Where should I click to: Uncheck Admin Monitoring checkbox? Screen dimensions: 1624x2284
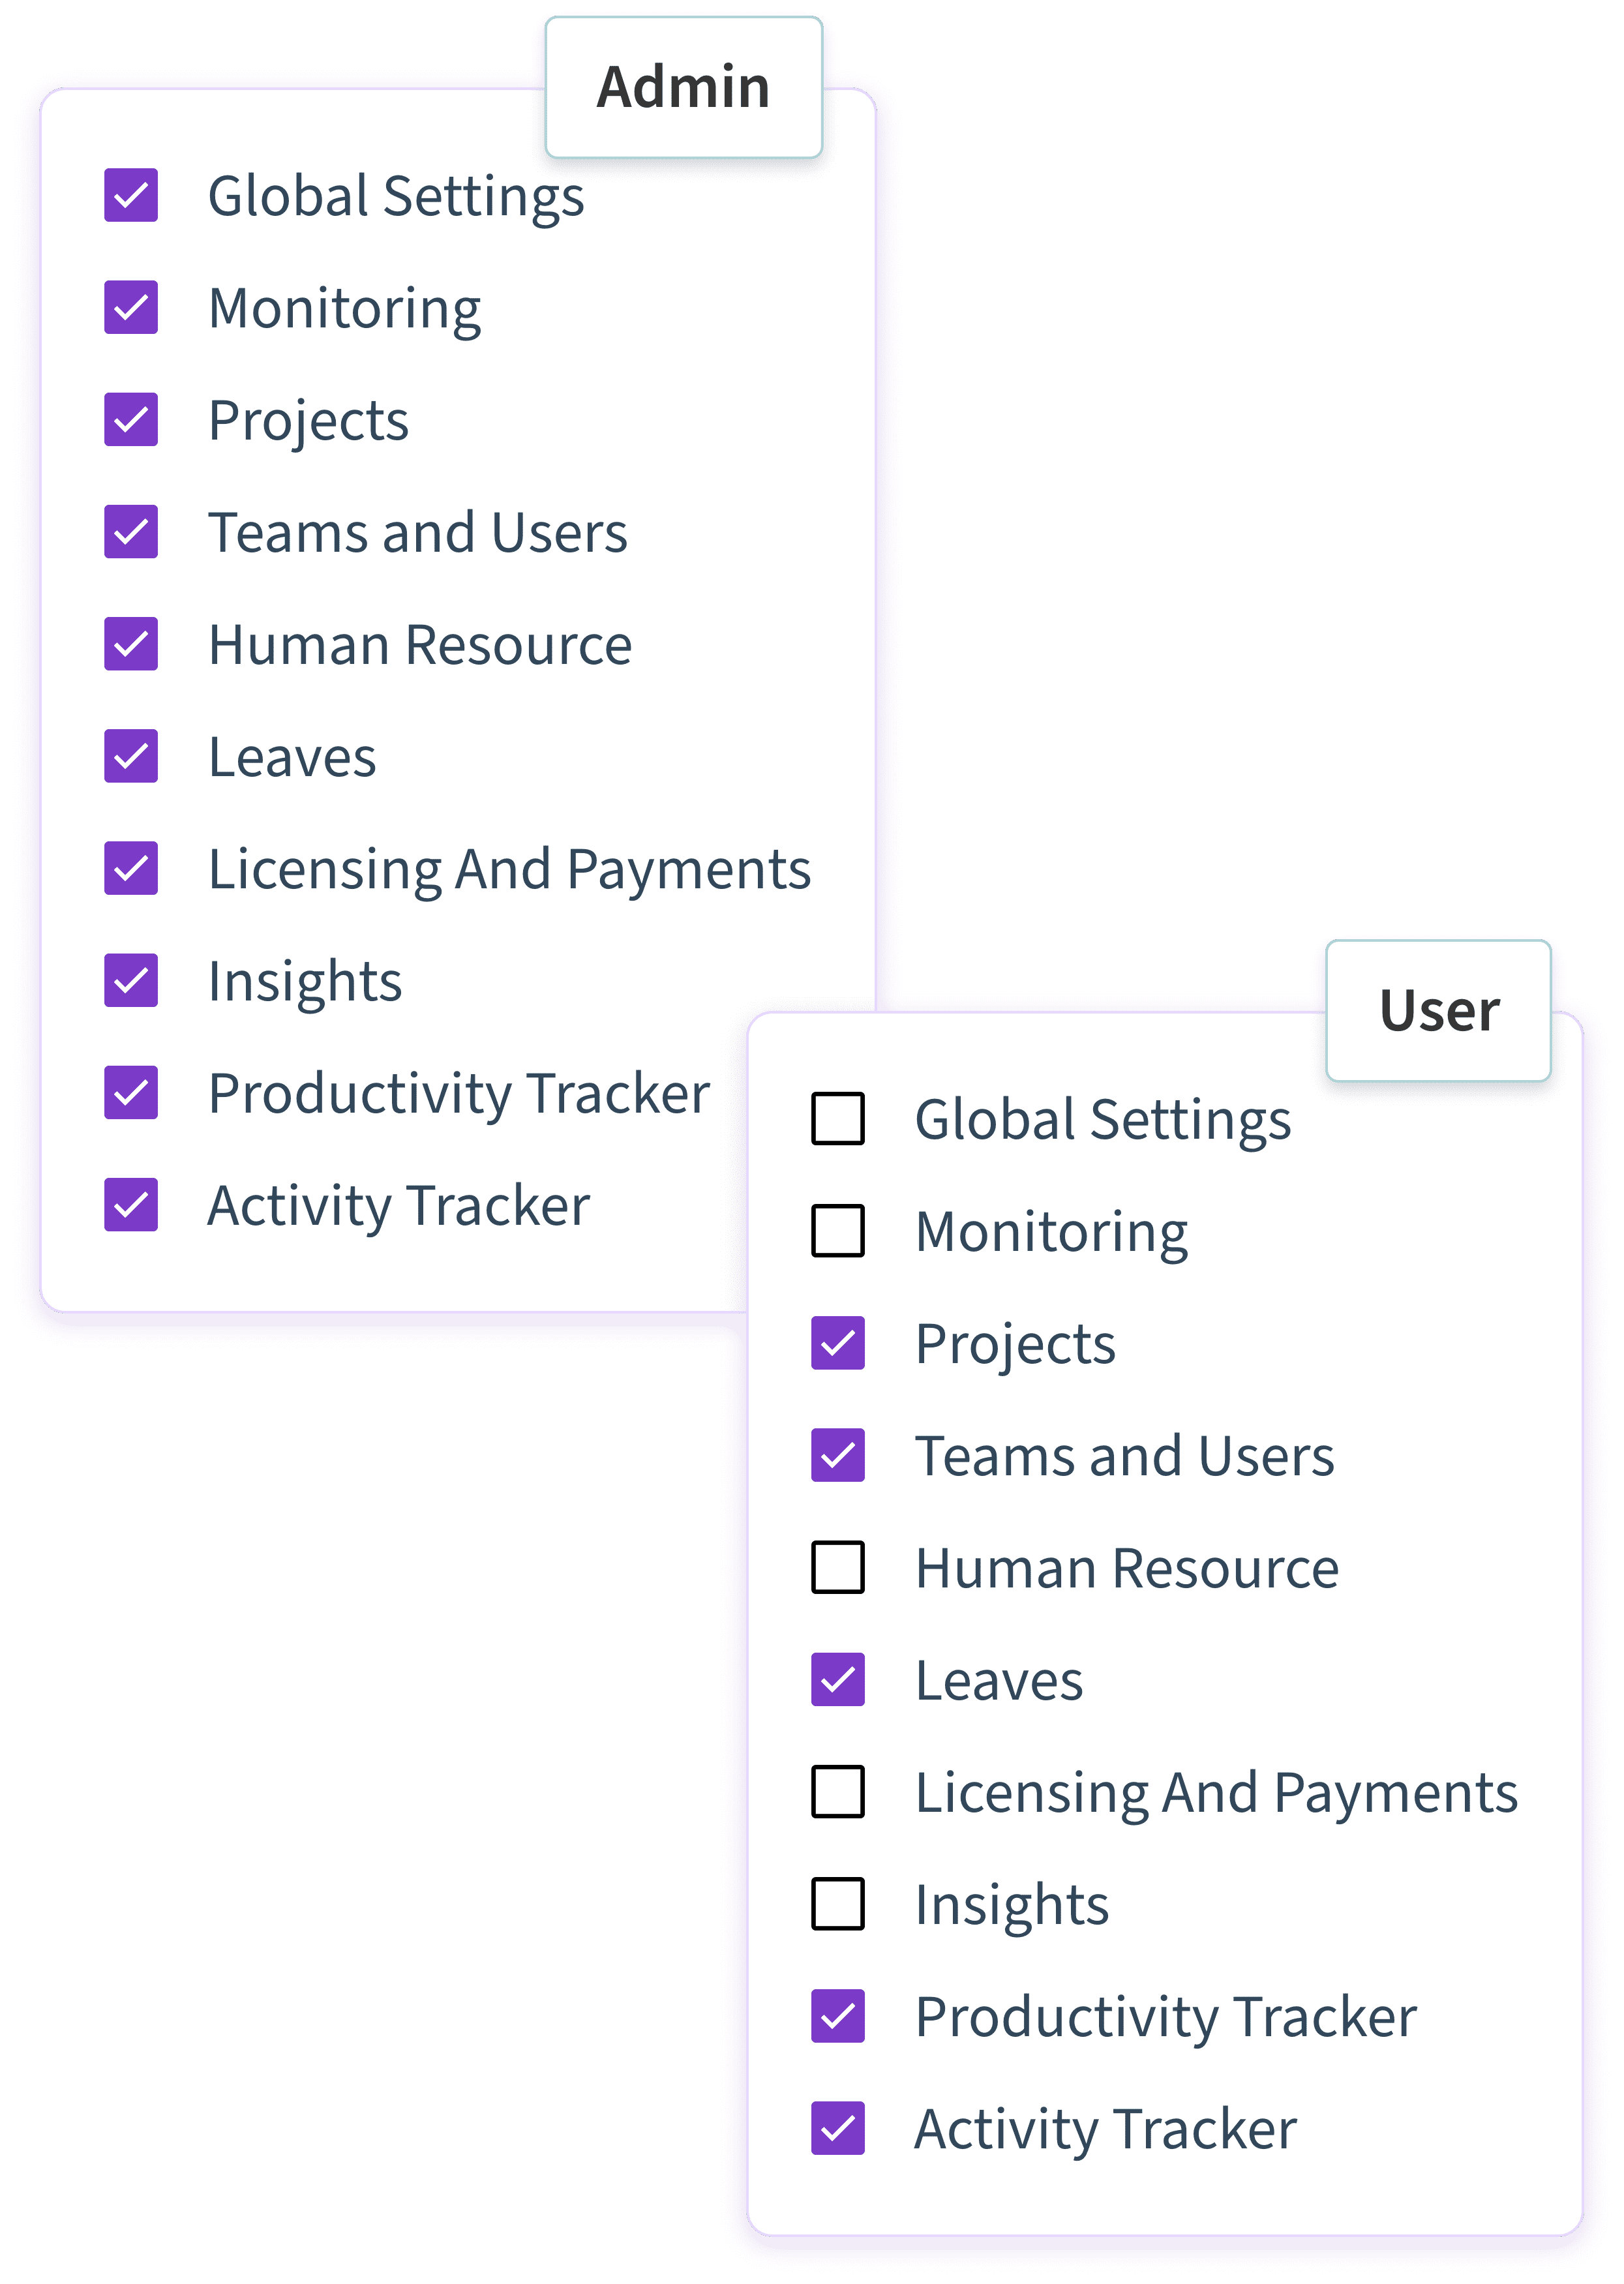131,307
